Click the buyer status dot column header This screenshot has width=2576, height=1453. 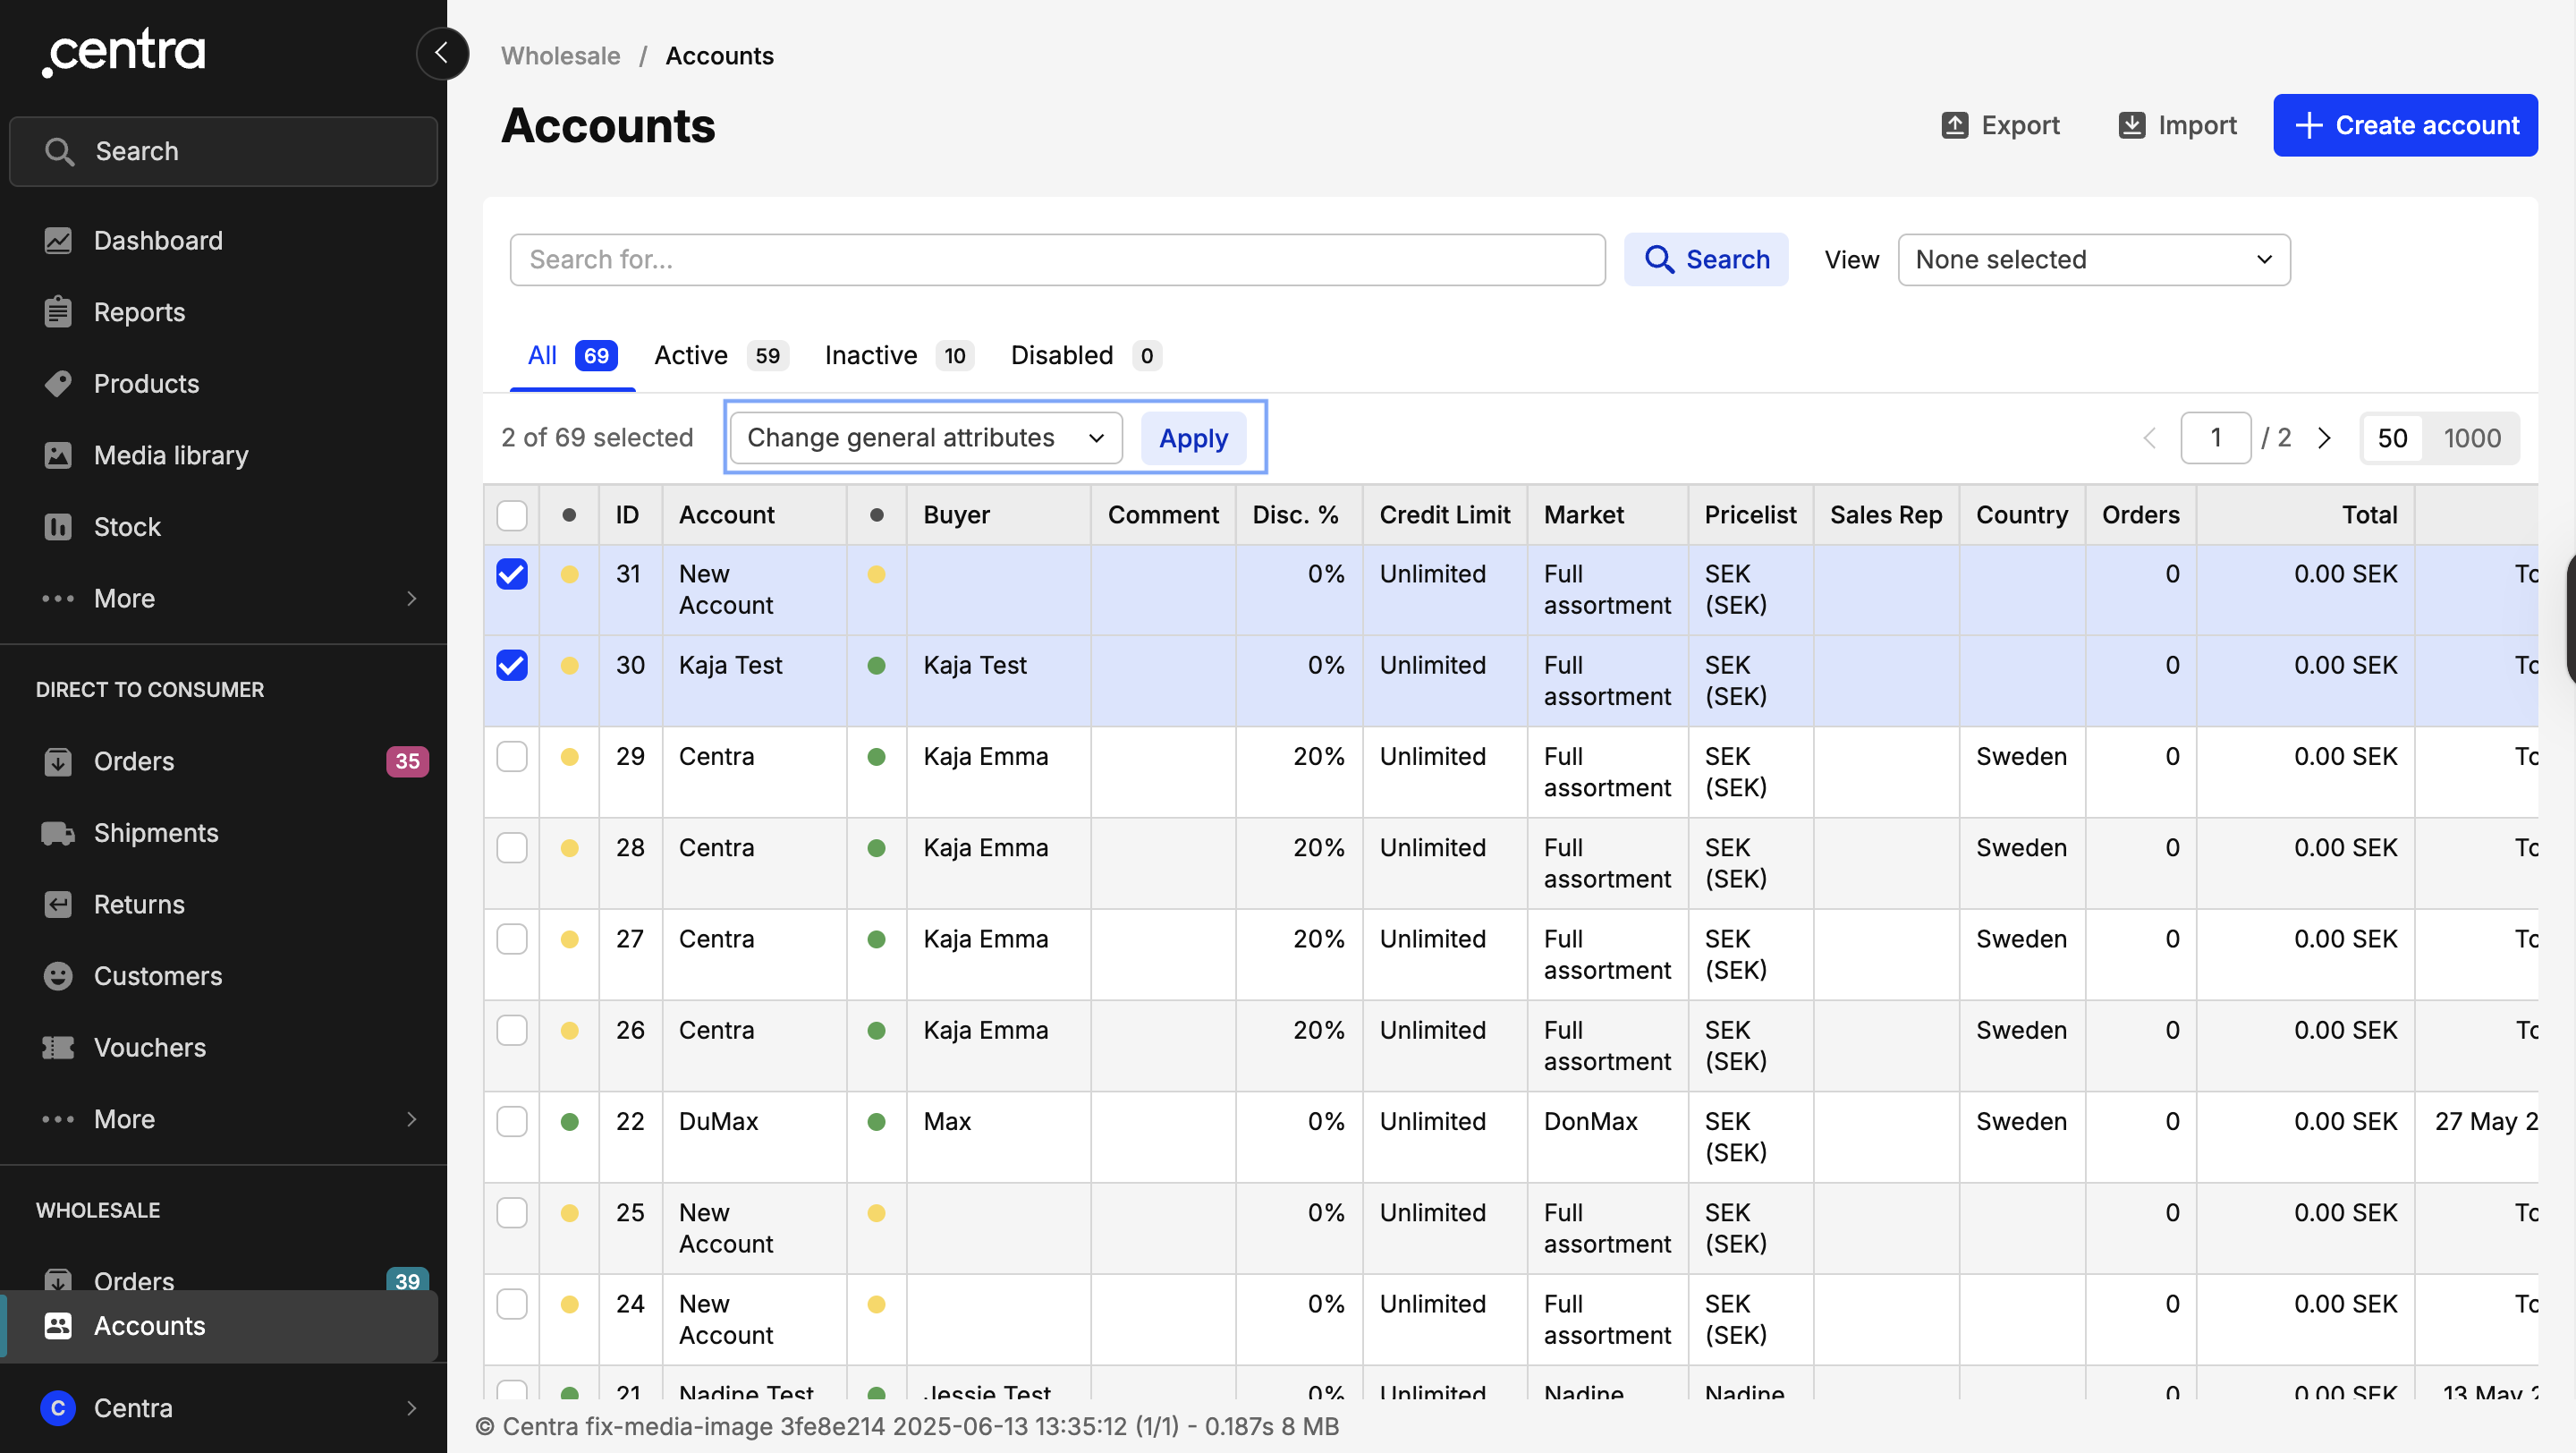(x=876, y=515)
